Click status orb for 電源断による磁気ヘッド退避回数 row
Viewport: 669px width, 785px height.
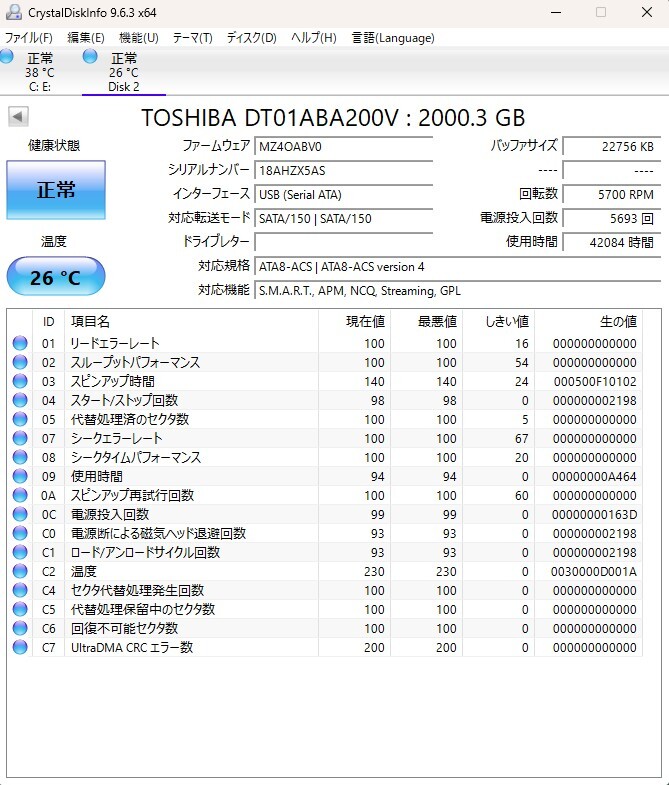20,533
